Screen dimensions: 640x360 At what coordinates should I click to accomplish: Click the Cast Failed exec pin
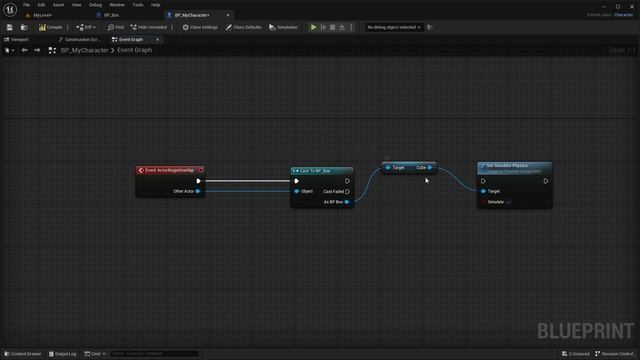[347, 191]
